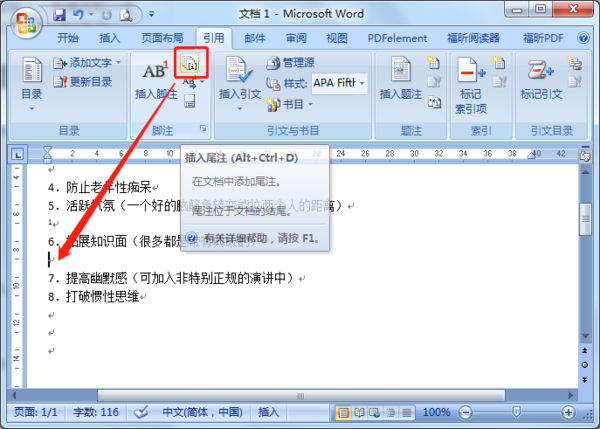Image resolution: width=600 pixels, height=429 pixels.
Task: Open the PDFelement tab
Action: pos(397,38)
